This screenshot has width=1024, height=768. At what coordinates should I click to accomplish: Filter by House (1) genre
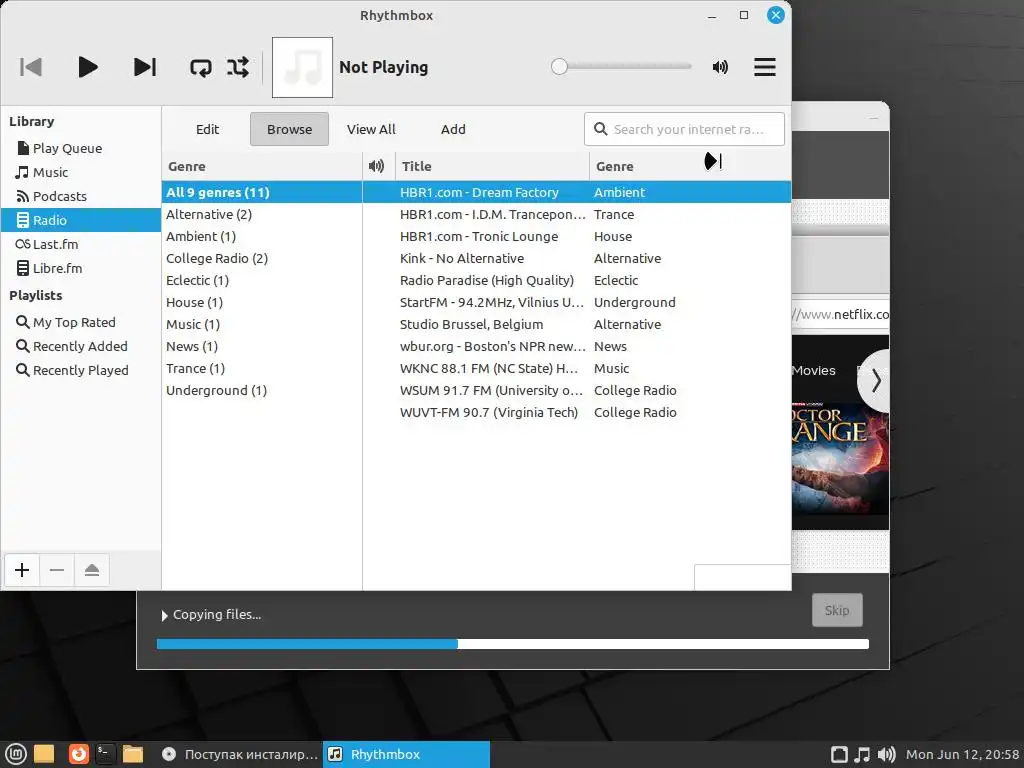[262, 302]
